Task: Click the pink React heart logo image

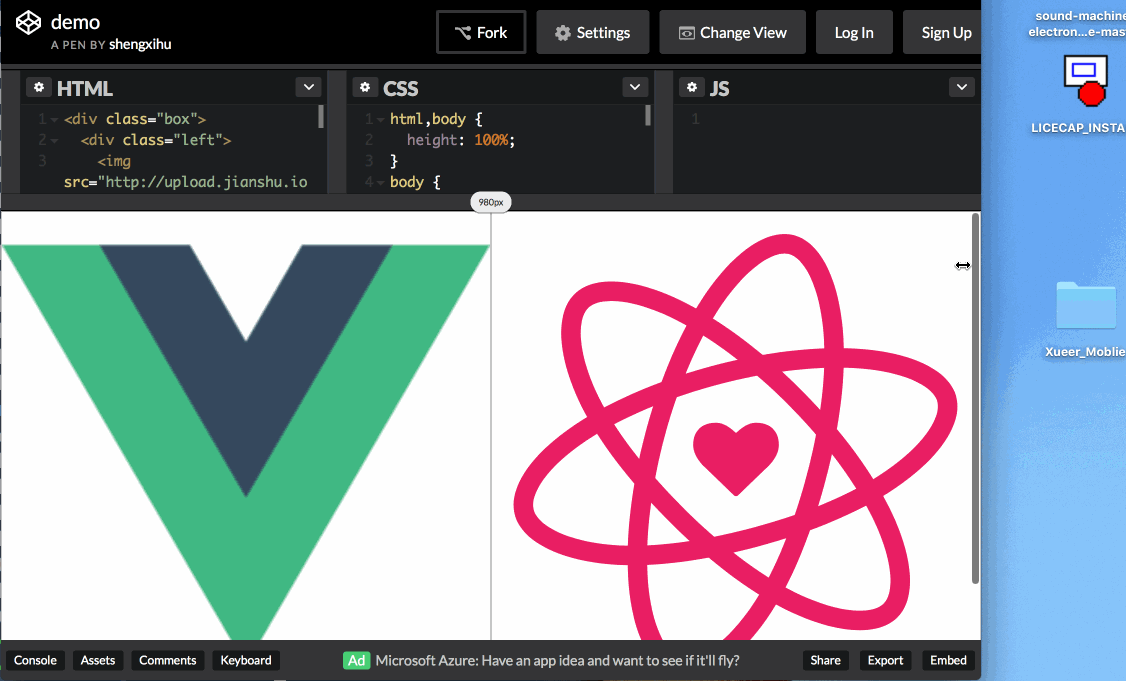Action: (x=735, y=437)
